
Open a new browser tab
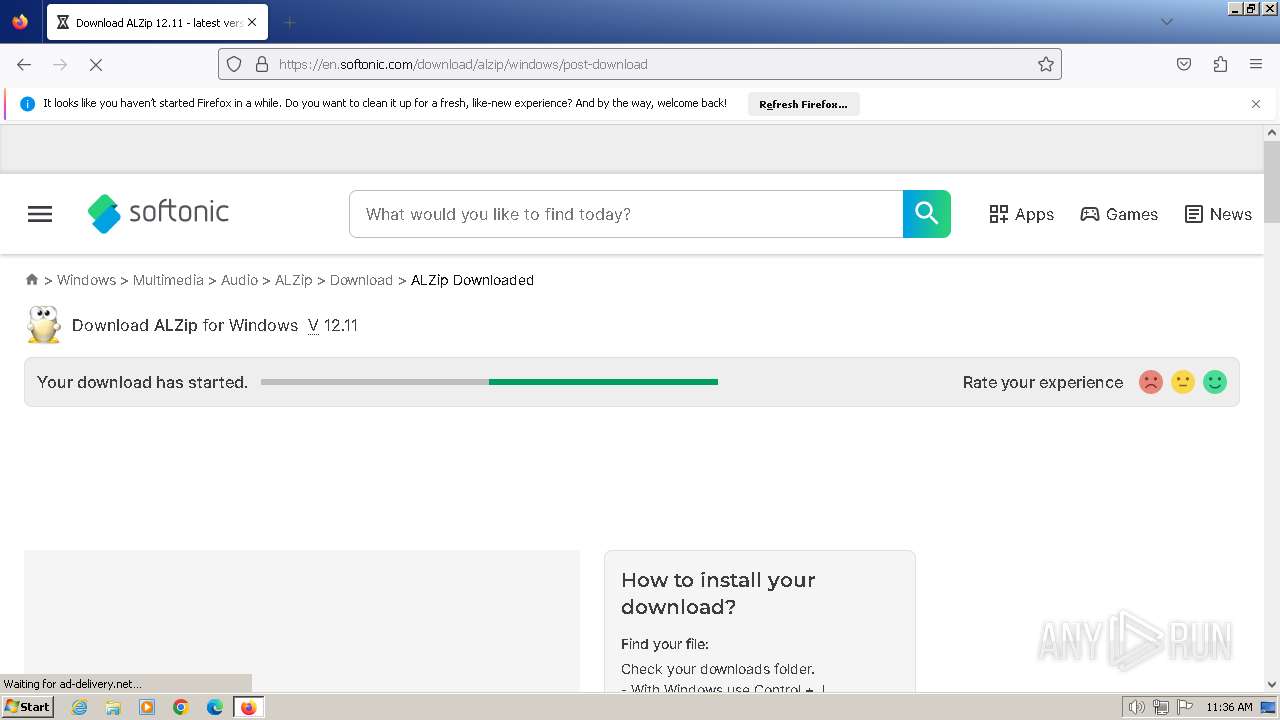(289, 22)
